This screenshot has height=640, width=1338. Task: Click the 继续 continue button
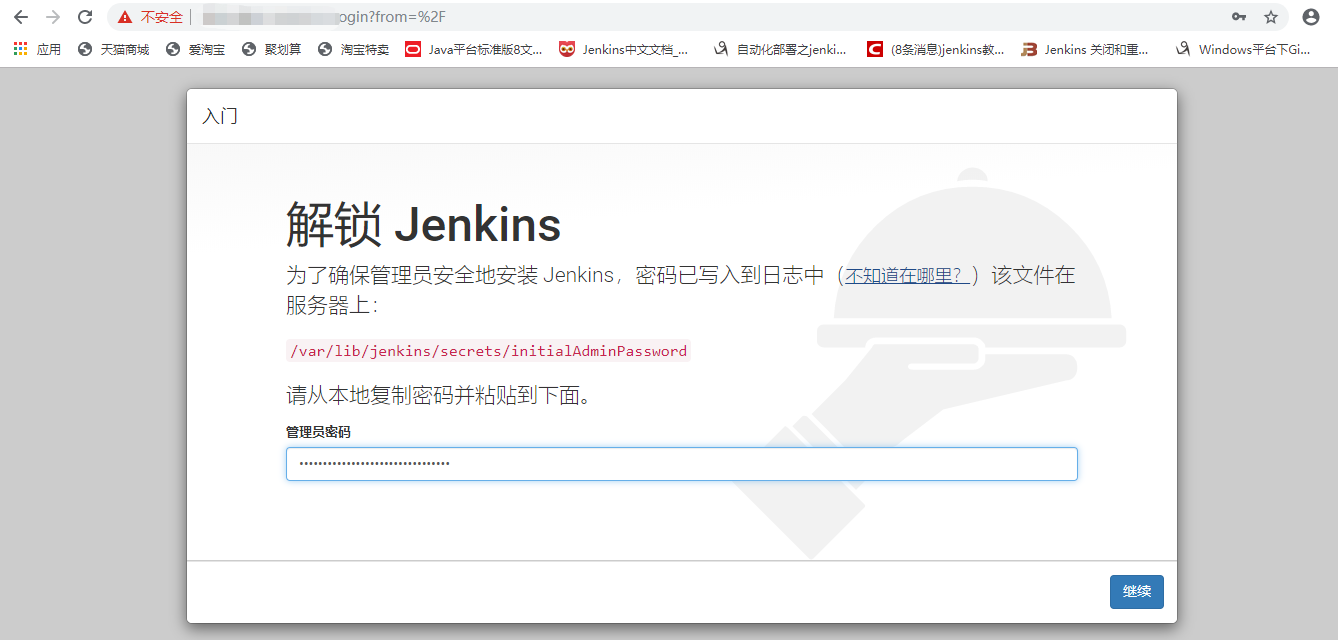point(1137,592)
